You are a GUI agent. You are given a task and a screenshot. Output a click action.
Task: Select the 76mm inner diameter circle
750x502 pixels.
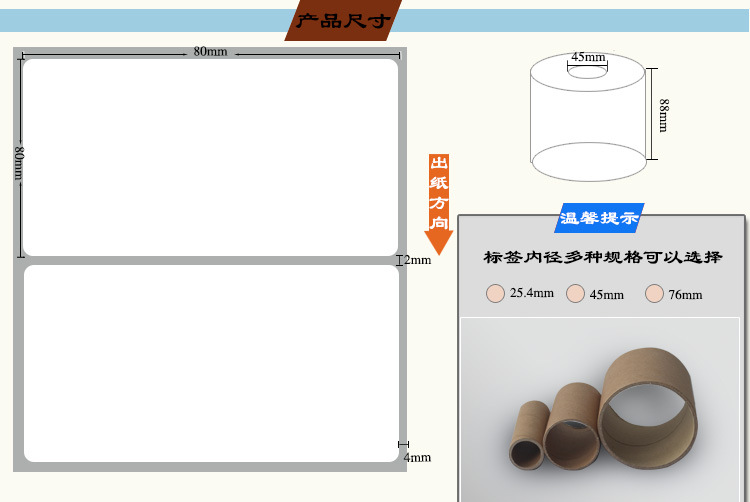click(x=655, y=293)
